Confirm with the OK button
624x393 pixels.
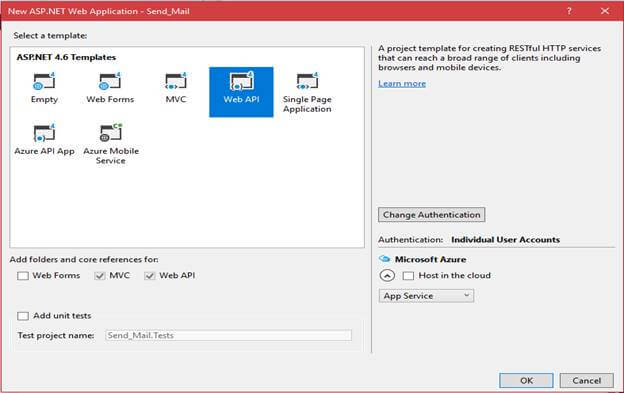pyautogui.click(x=526, y=381)
